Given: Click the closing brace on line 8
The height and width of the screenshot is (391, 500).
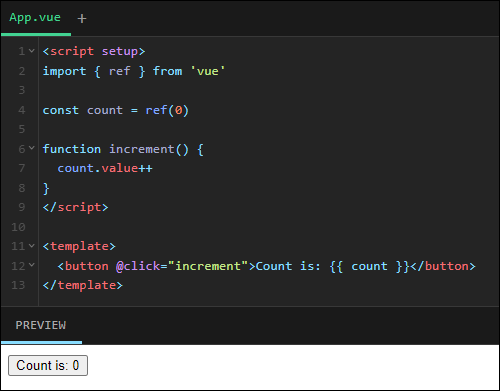Looking at the screenshot, I should [x=46, y=188].
